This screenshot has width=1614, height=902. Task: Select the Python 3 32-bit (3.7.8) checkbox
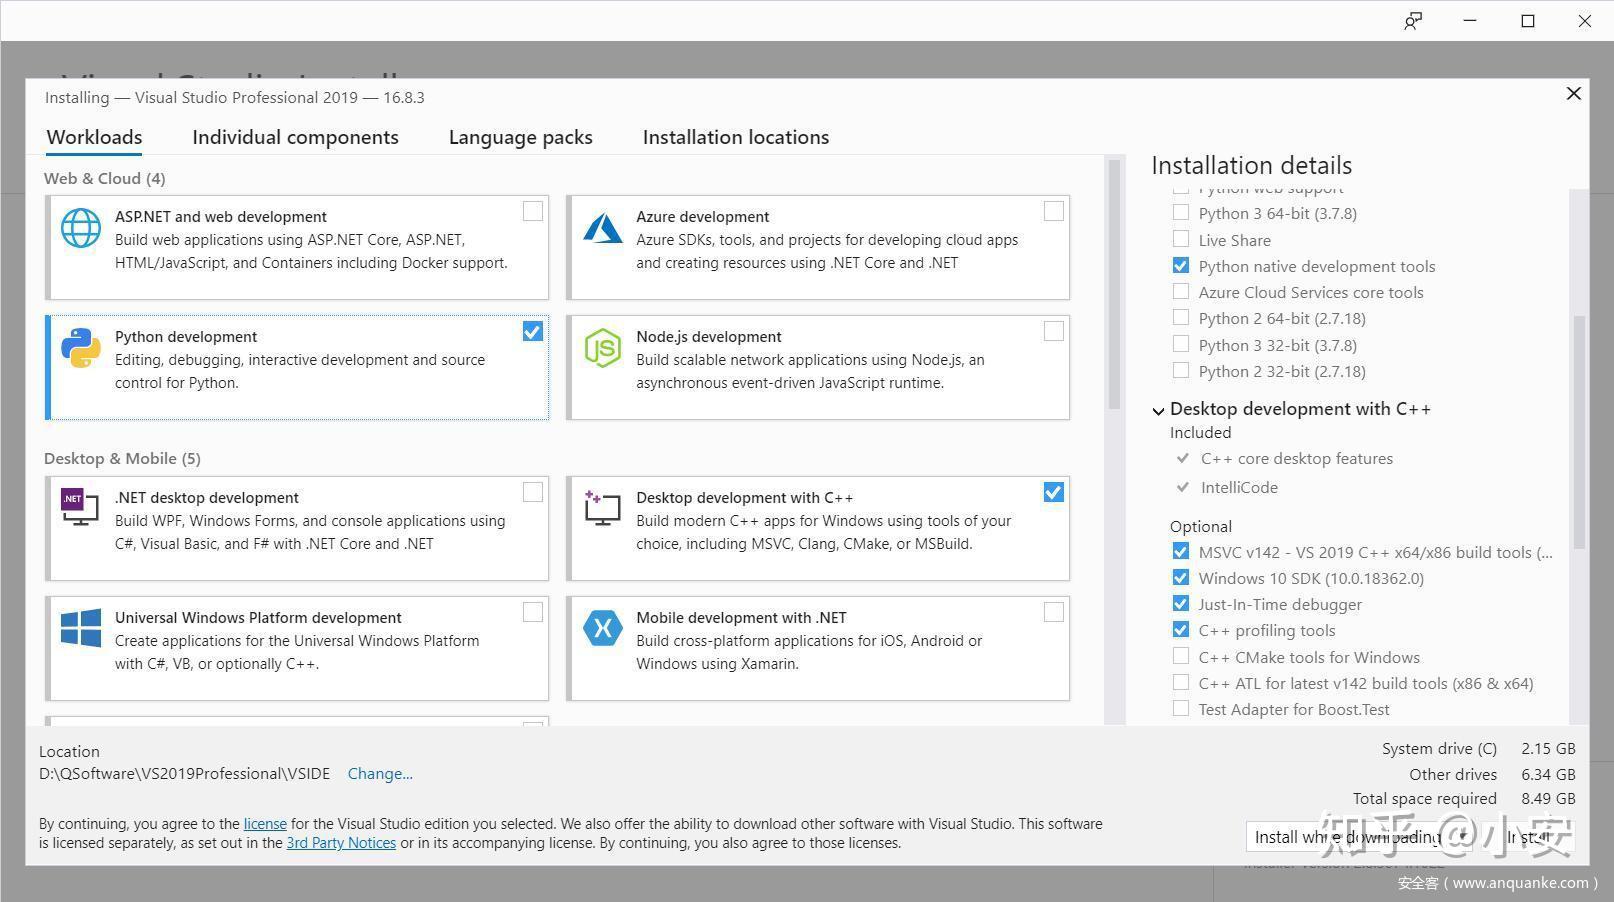(1181, 345)
